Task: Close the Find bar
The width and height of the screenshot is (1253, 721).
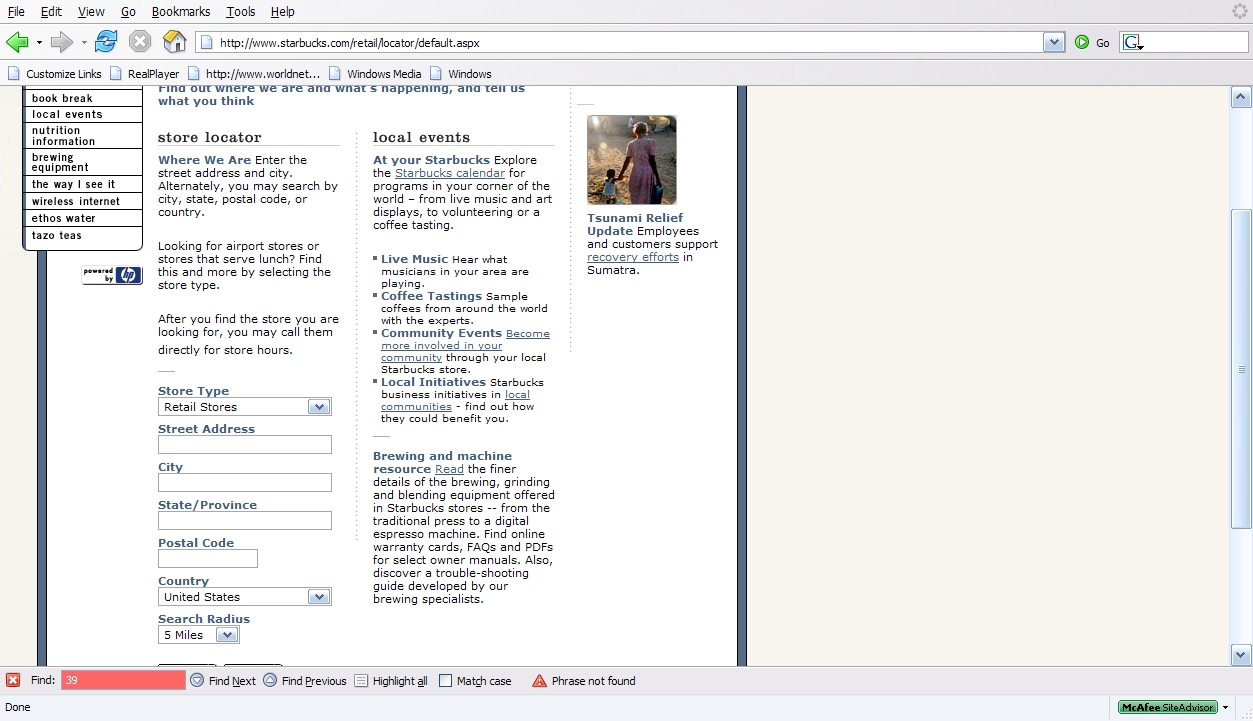Action: pyautogui.click(x=13, y=681)
